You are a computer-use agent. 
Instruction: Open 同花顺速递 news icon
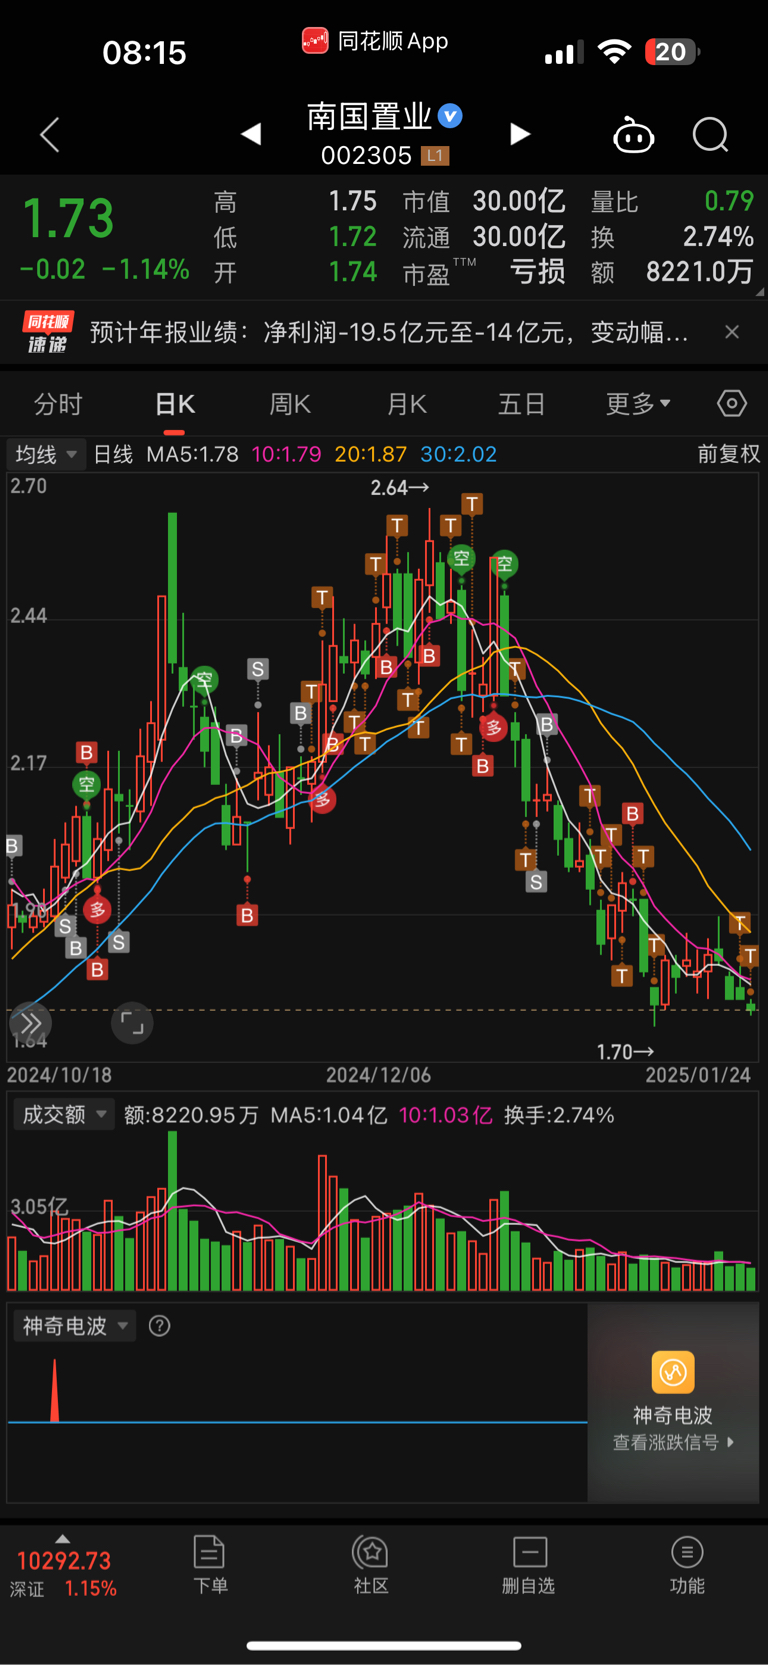[48, 332]
